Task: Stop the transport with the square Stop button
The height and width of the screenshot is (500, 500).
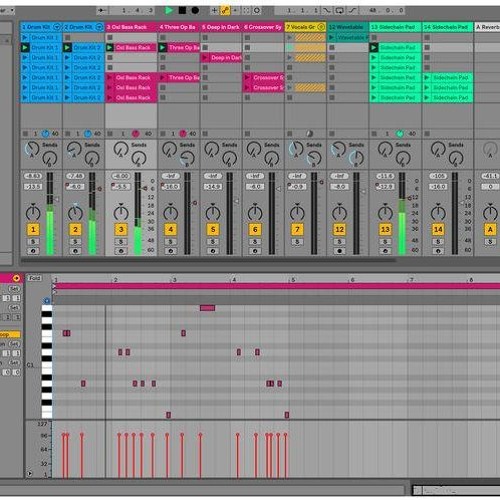Action: coord(182,10)
